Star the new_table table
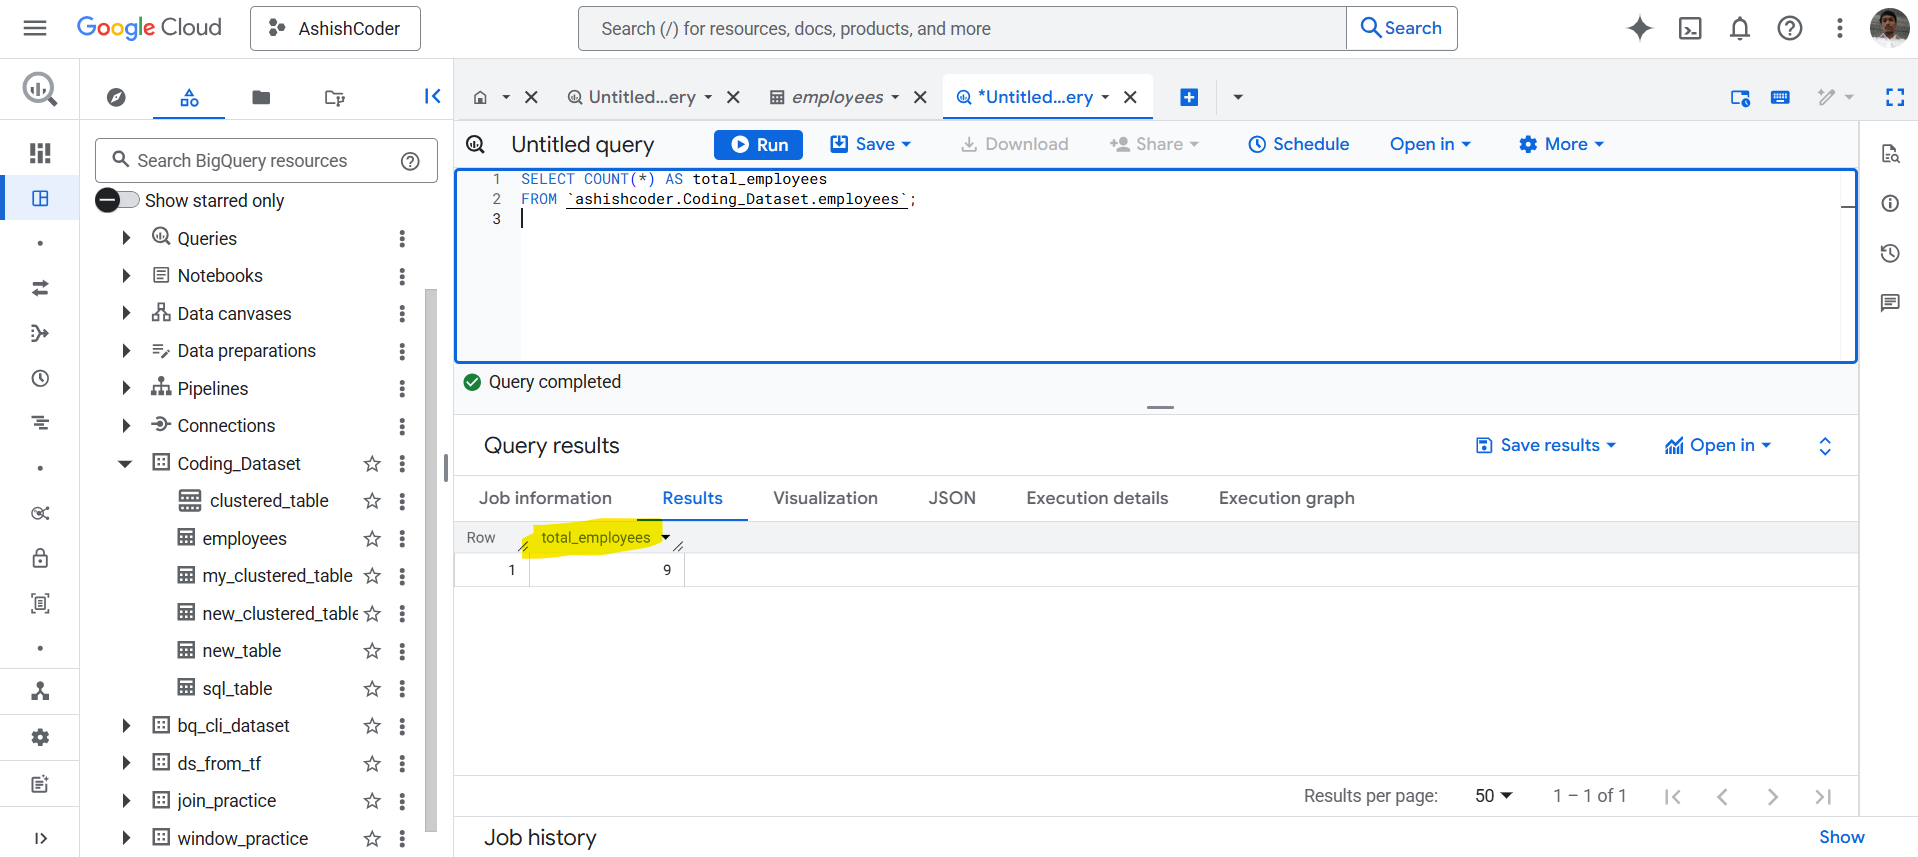This screenshot has height=857, width=1918. pyautogui.click(x=372, y=650)
